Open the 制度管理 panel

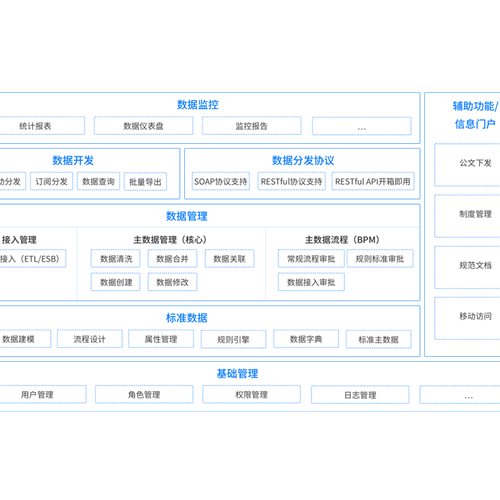point(467,216)
